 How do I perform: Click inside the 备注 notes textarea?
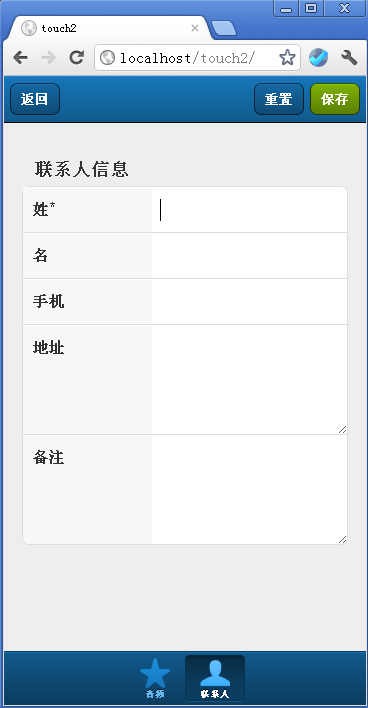[x=249, y=489]
